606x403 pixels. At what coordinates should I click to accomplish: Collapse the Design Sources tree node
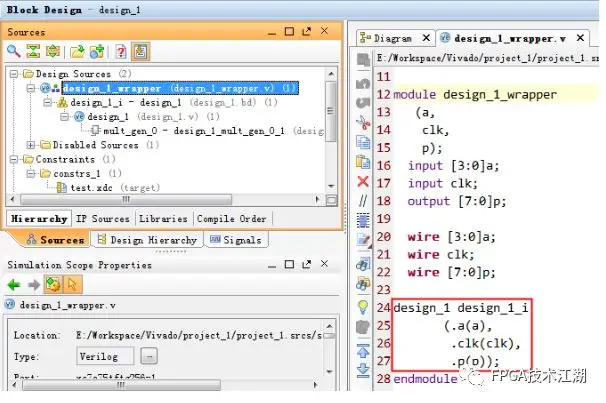click(x=14, y=74)
